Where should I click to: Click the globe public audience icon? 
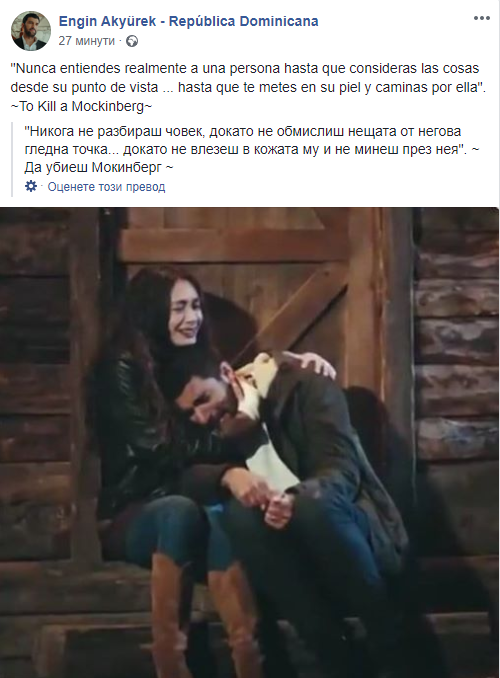pos(132,41)
